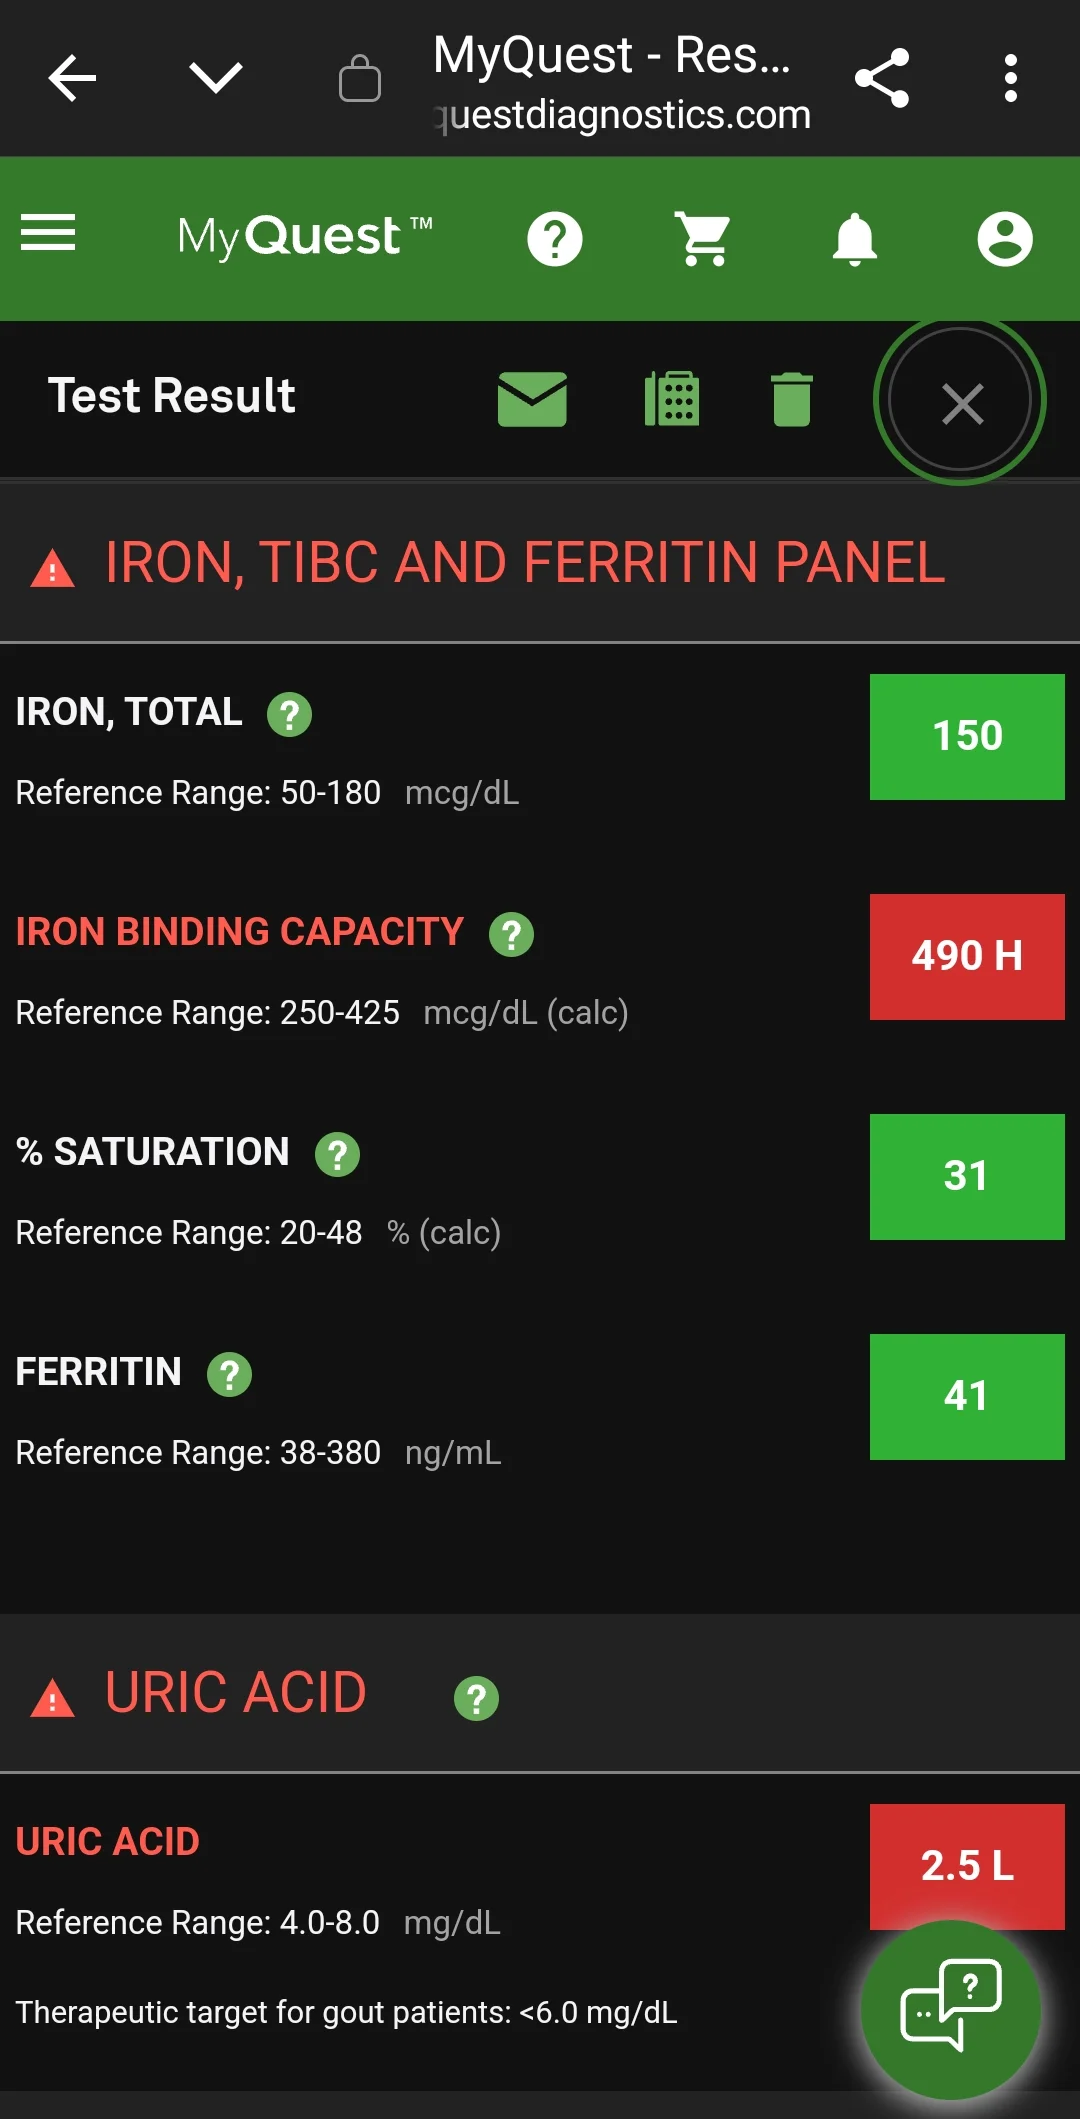Open IRON BINDING CAPACITY help link
1080x2119 pixels.
pos(510,934)
